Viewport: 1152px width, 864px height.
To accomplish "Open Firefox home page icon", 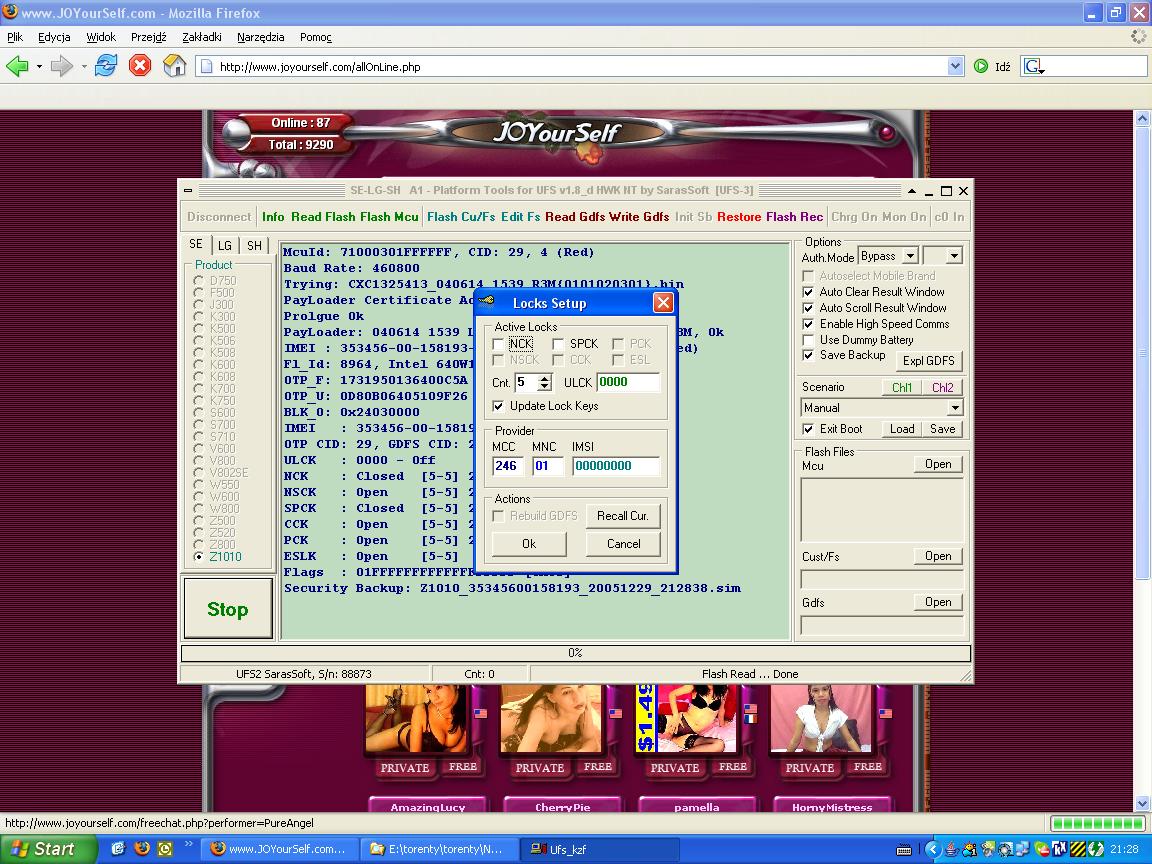I will pyautogui.click(x=174, y=66).
